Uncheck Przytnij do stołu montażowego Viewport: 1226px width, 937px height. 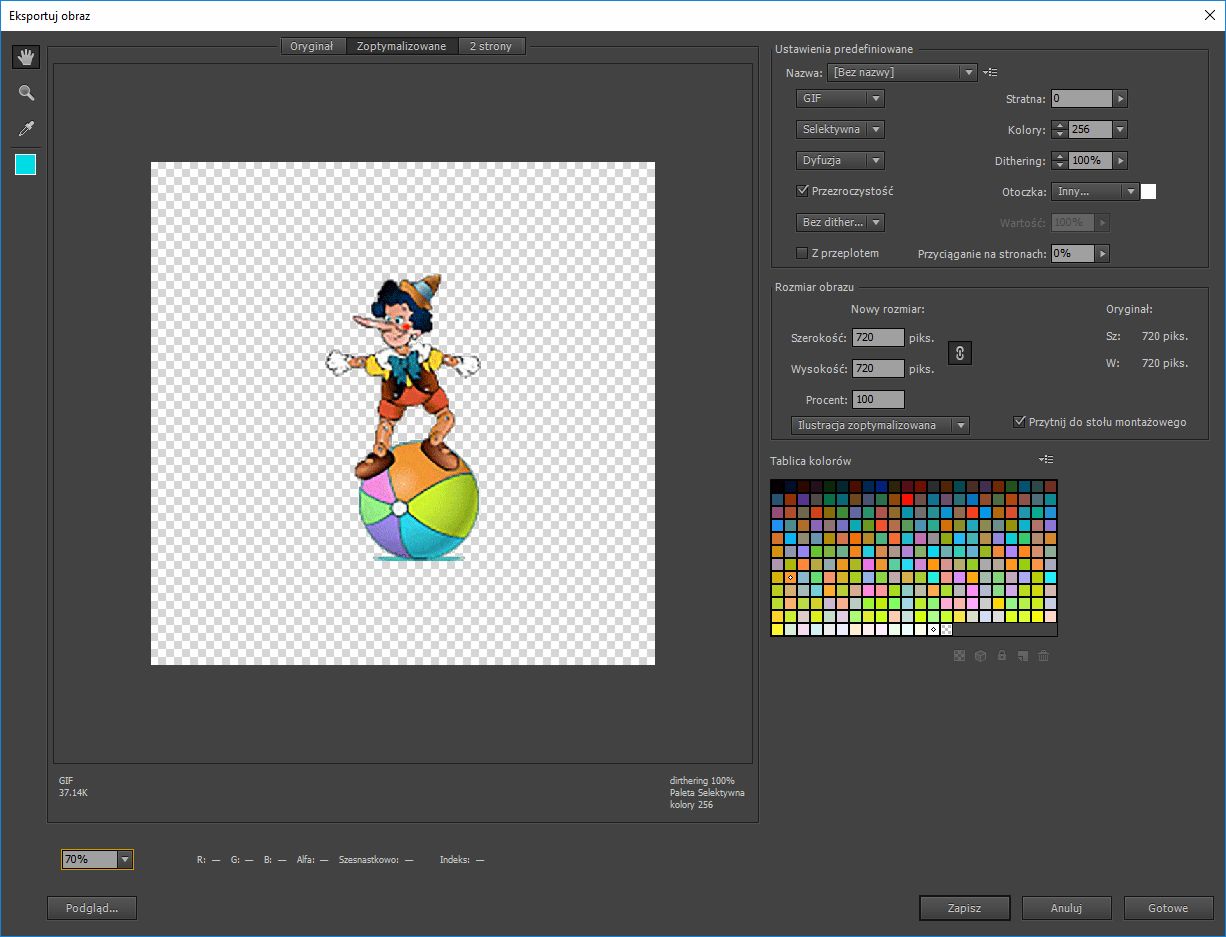click(1020, 422)
